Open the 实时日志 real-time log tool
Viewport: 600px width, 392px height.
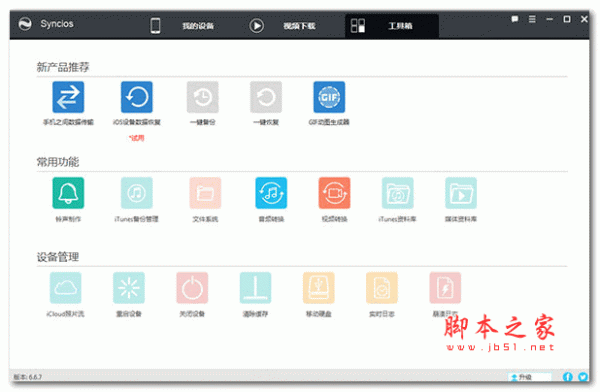point(382,288)
